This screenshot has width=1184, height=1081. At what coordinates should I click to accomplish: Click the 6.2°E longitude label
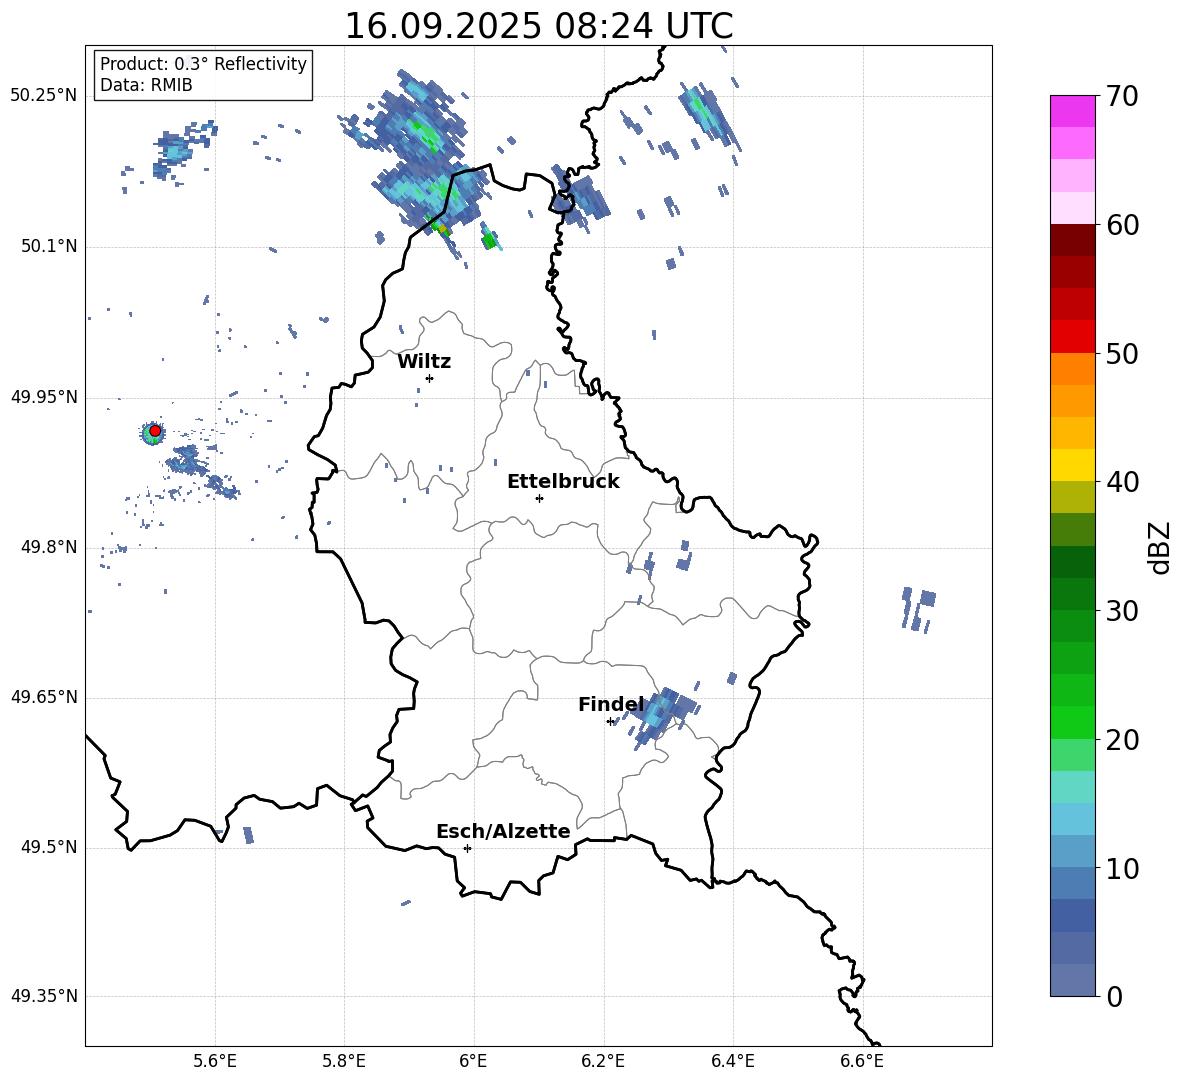(603, 1061)
